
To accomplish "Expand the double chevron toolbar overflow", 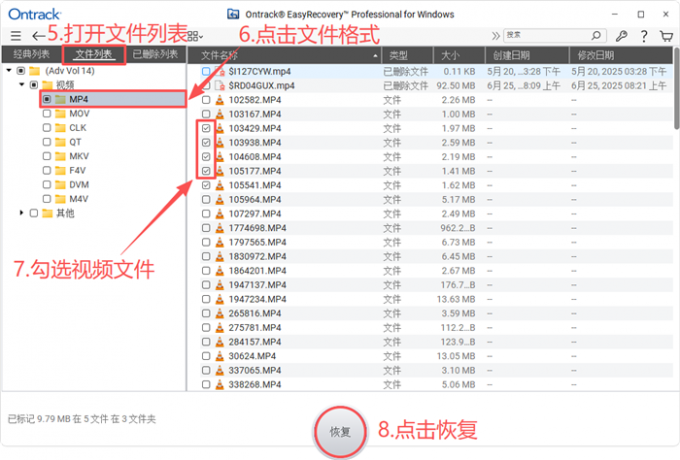I will (x=496, y=36).
